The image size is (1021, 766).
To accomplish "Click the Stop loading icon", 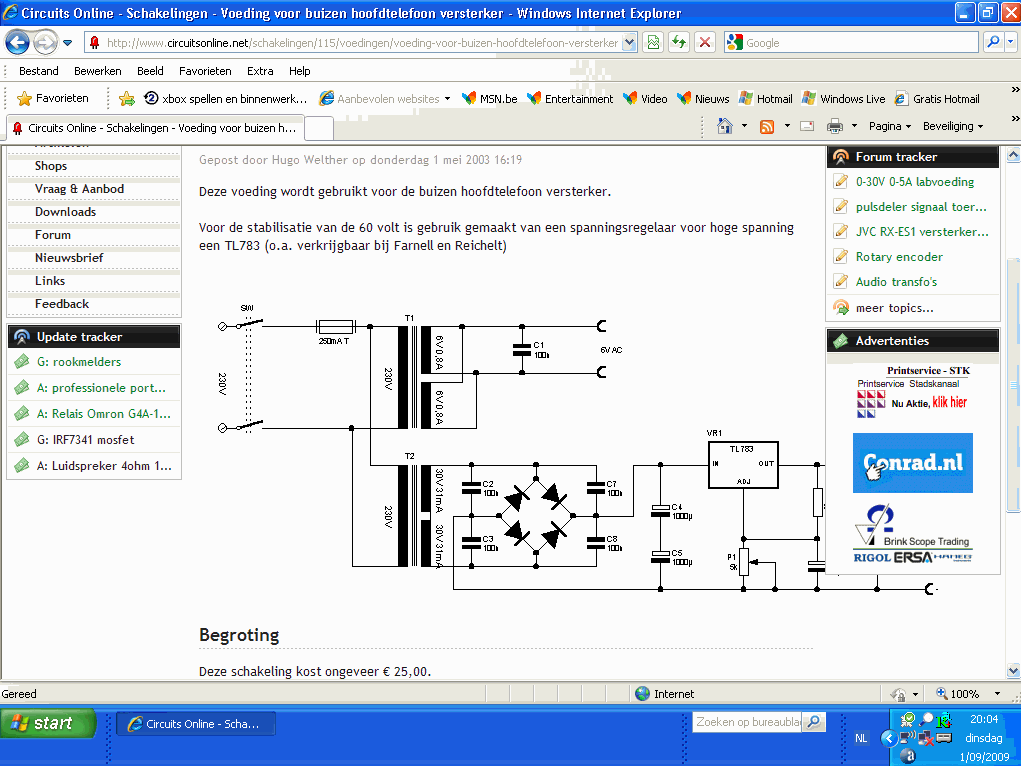I will [x=705, y=43].
